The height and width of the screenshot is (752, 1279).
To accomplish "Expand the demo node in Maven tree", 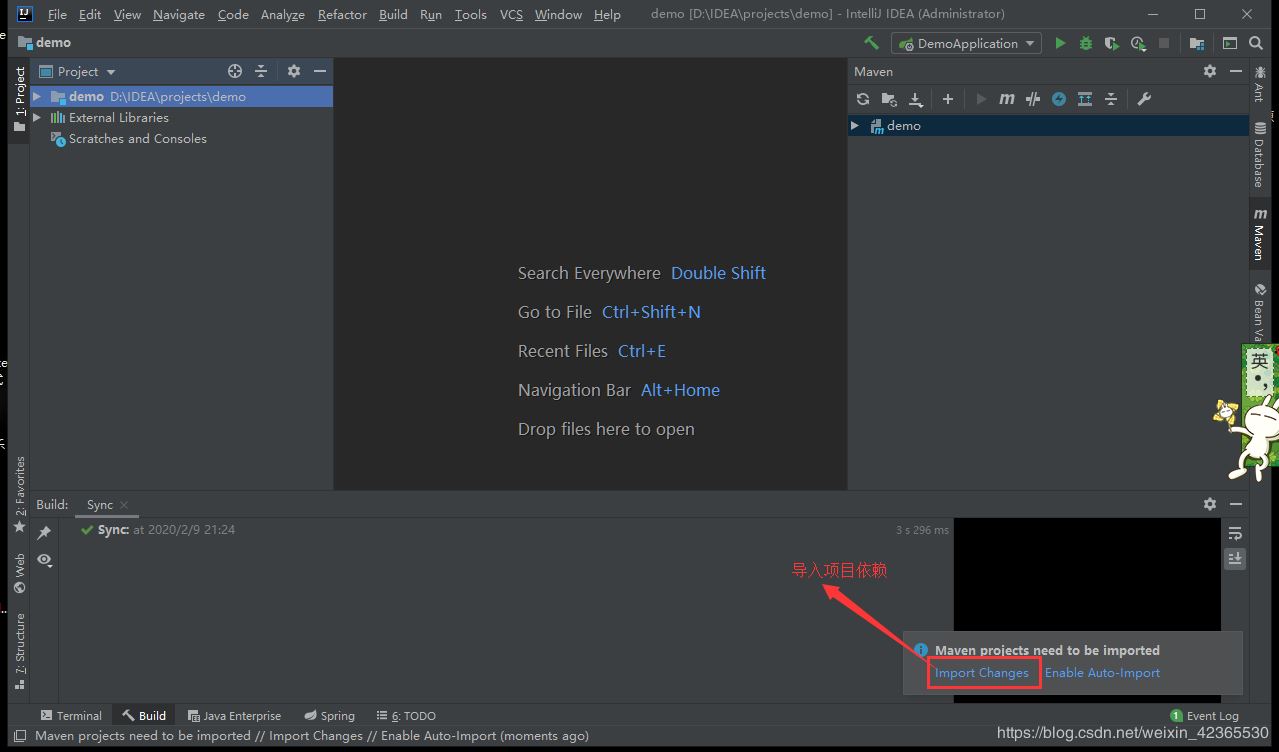I will (x=855, y=126).
